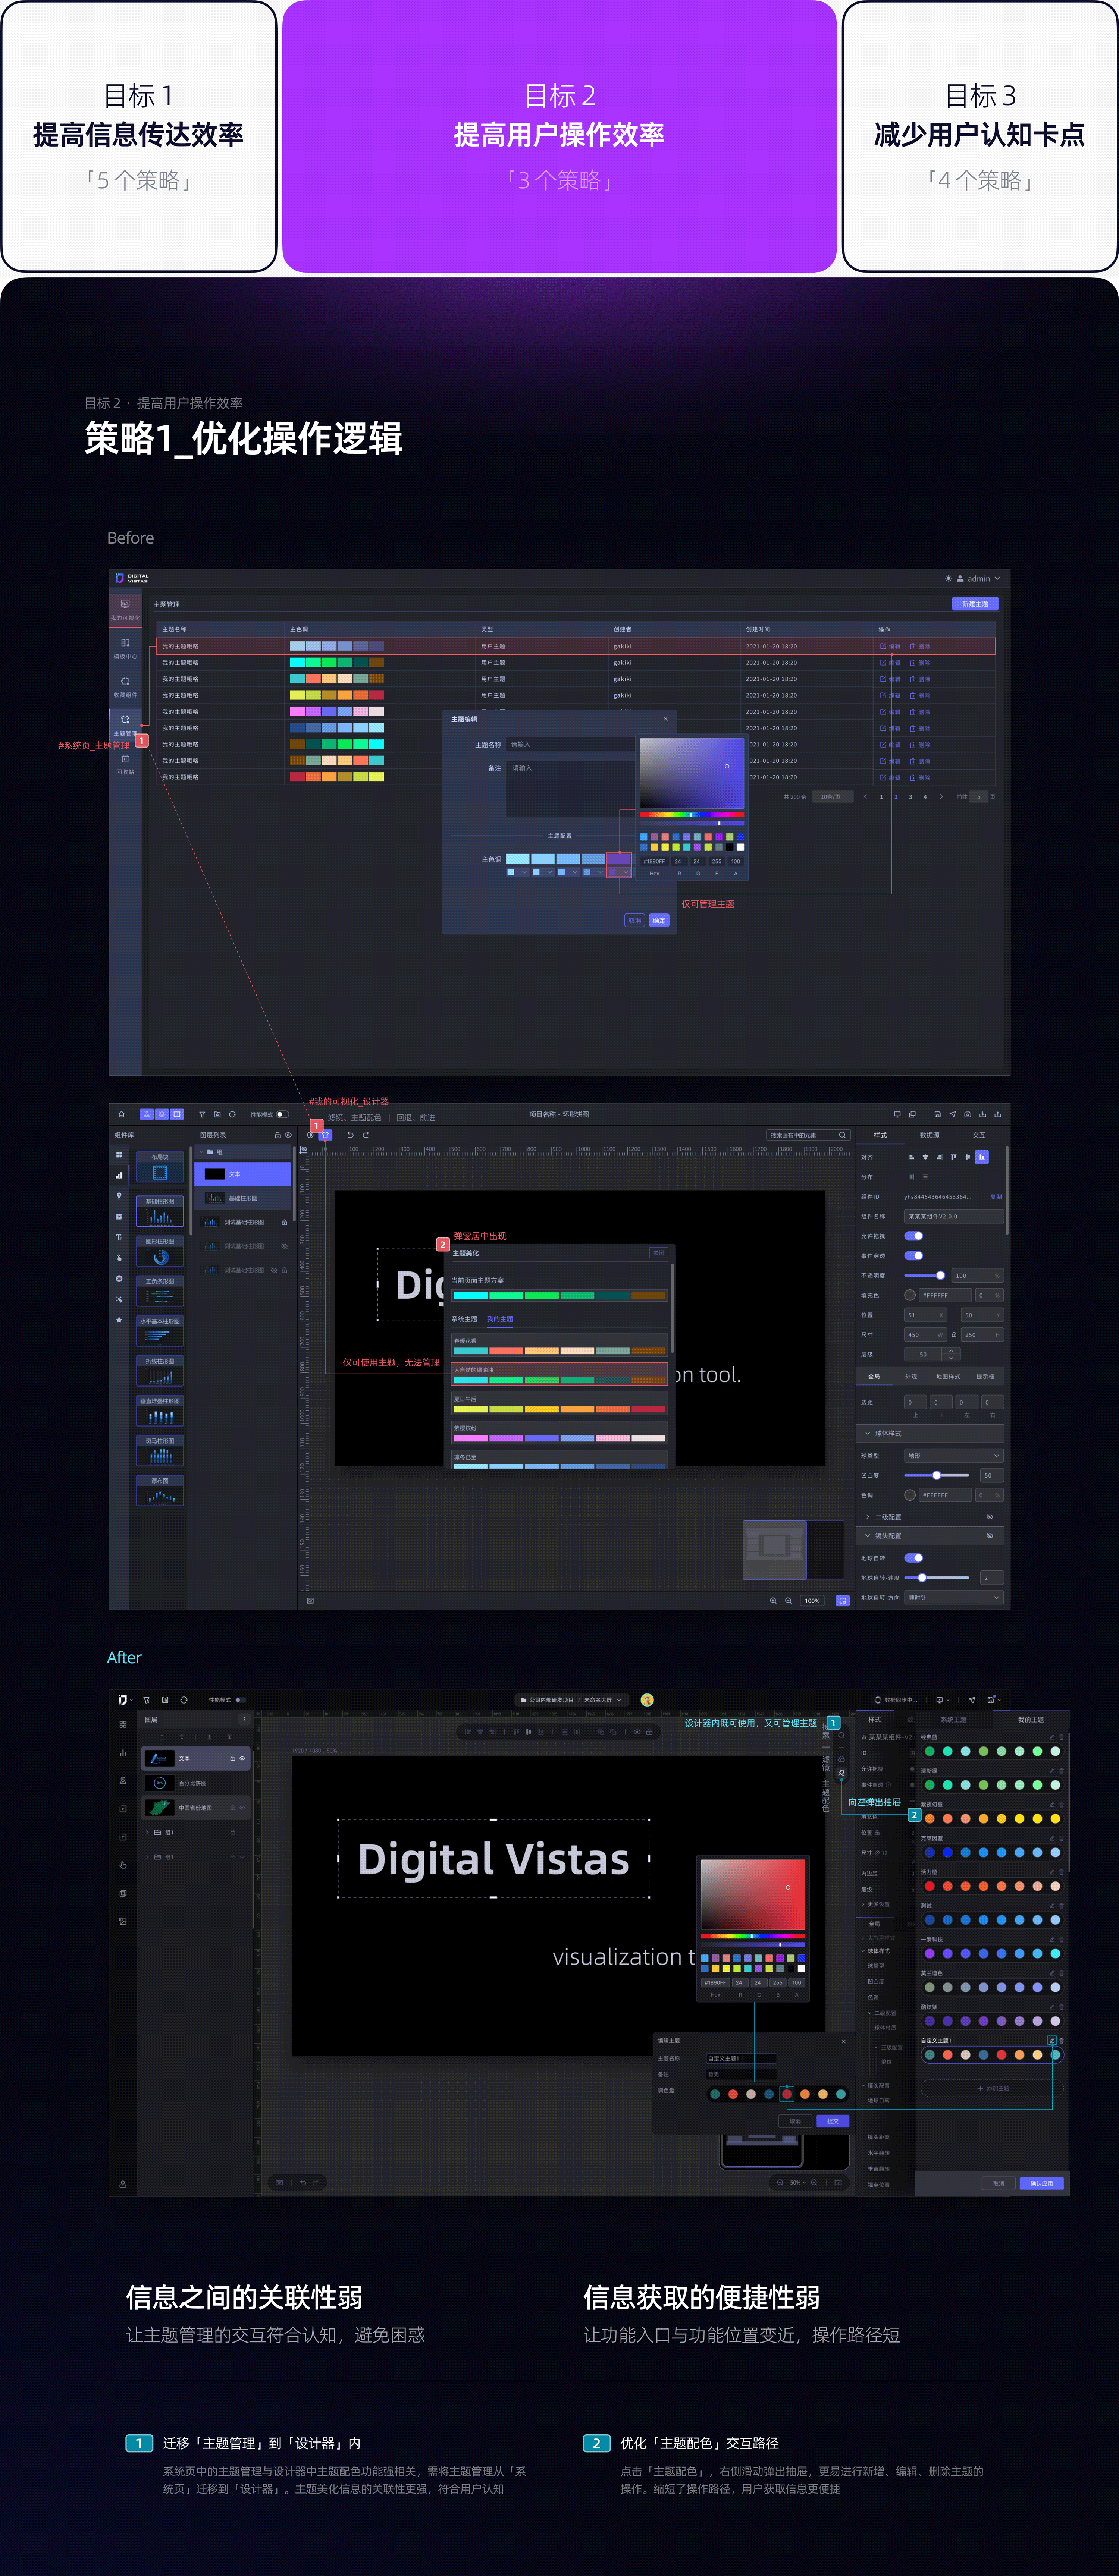1119x2576 pixels.
Task: Click 添加主题 in After designer drawer
Action: (x=992, y=2088)
